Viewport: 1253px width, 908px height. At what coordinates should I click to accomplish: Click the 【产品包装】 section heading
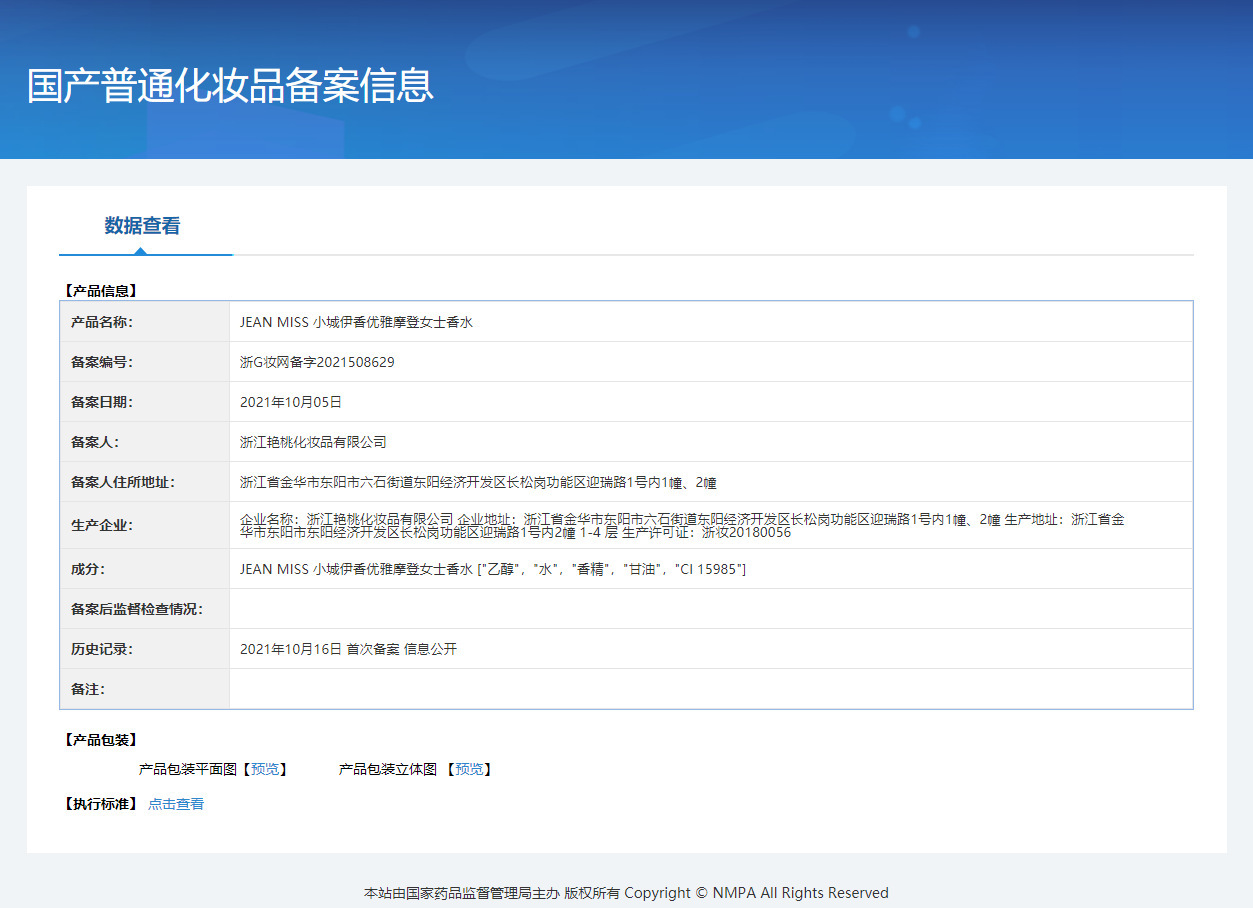[x=101, y=740]
